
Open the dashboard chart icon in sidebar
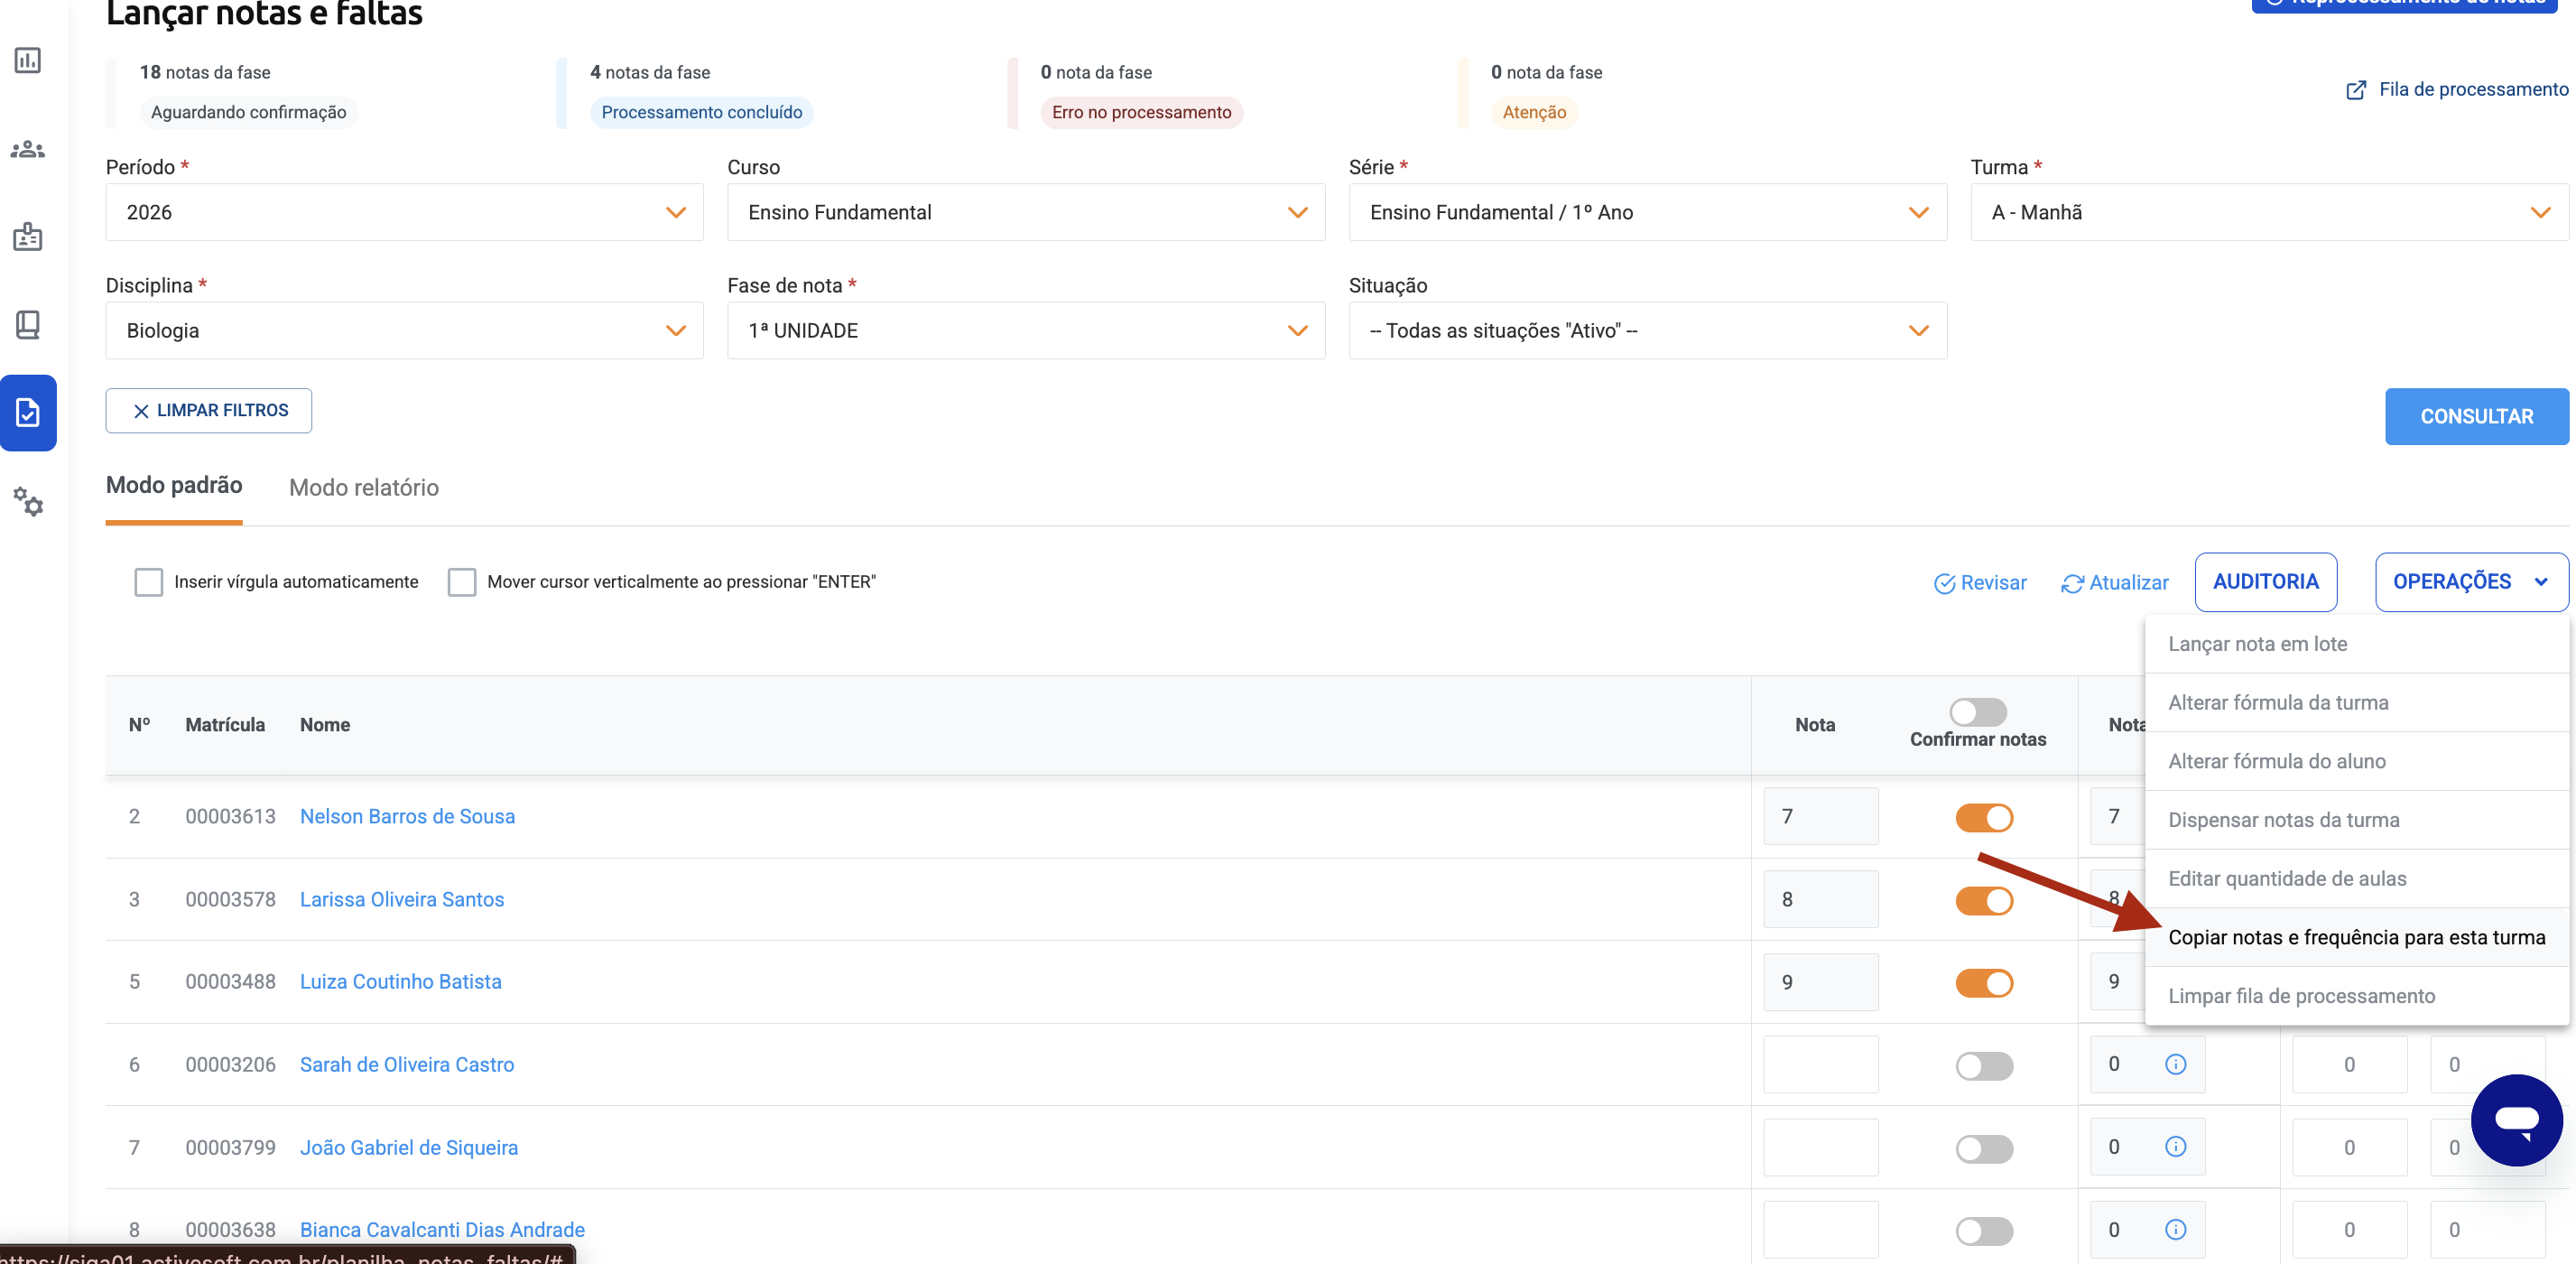coord(28,61)
